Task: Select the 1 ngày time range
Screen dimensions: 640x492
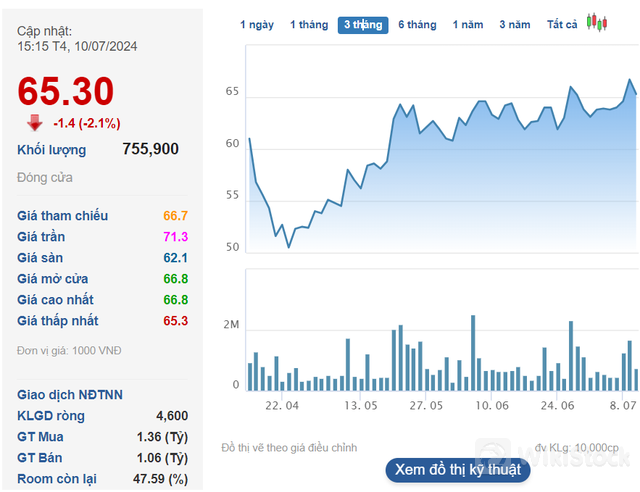Action: click(x=257, y=25)
